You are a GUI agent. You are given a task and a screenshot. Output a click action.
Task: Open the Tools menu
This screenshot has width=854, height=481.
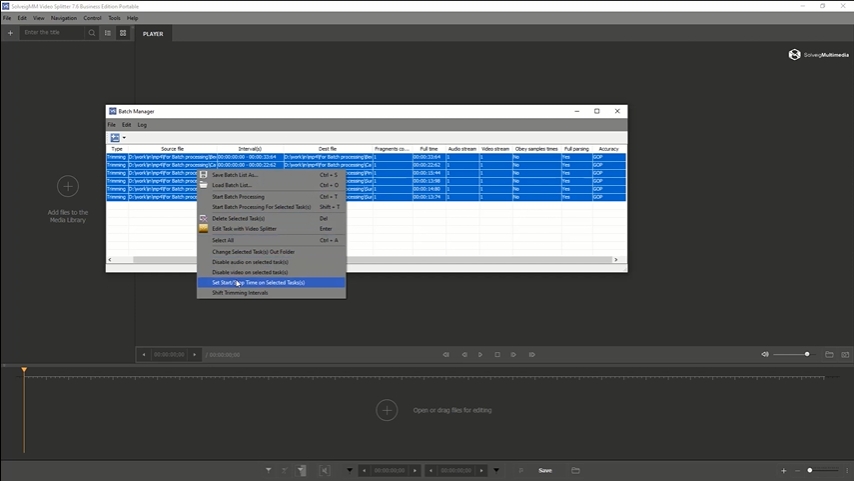pos(114,18)
